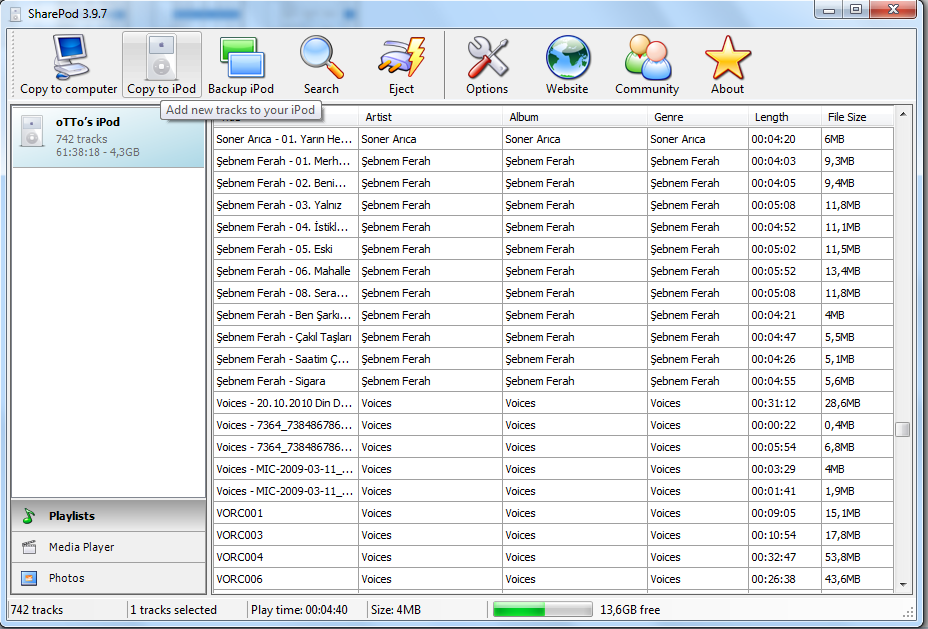
Task: Select track Şebnem Ferah - Sigara
Action: (x=553, y=381)
